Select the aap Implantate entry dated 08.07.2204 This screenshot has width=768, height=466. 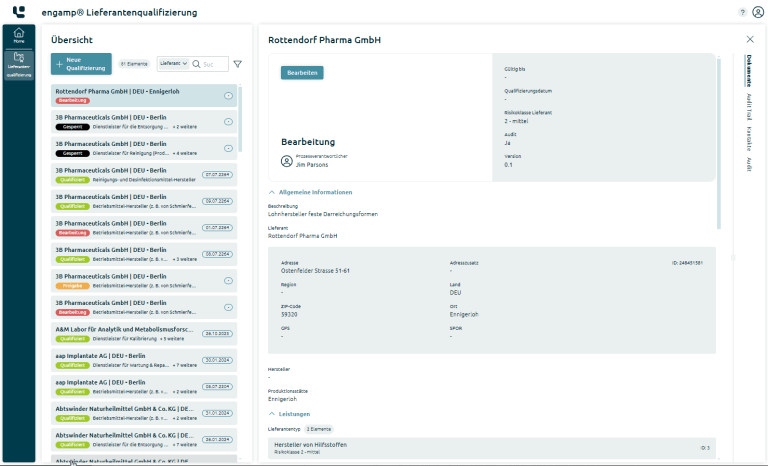[x=144, y=386]
